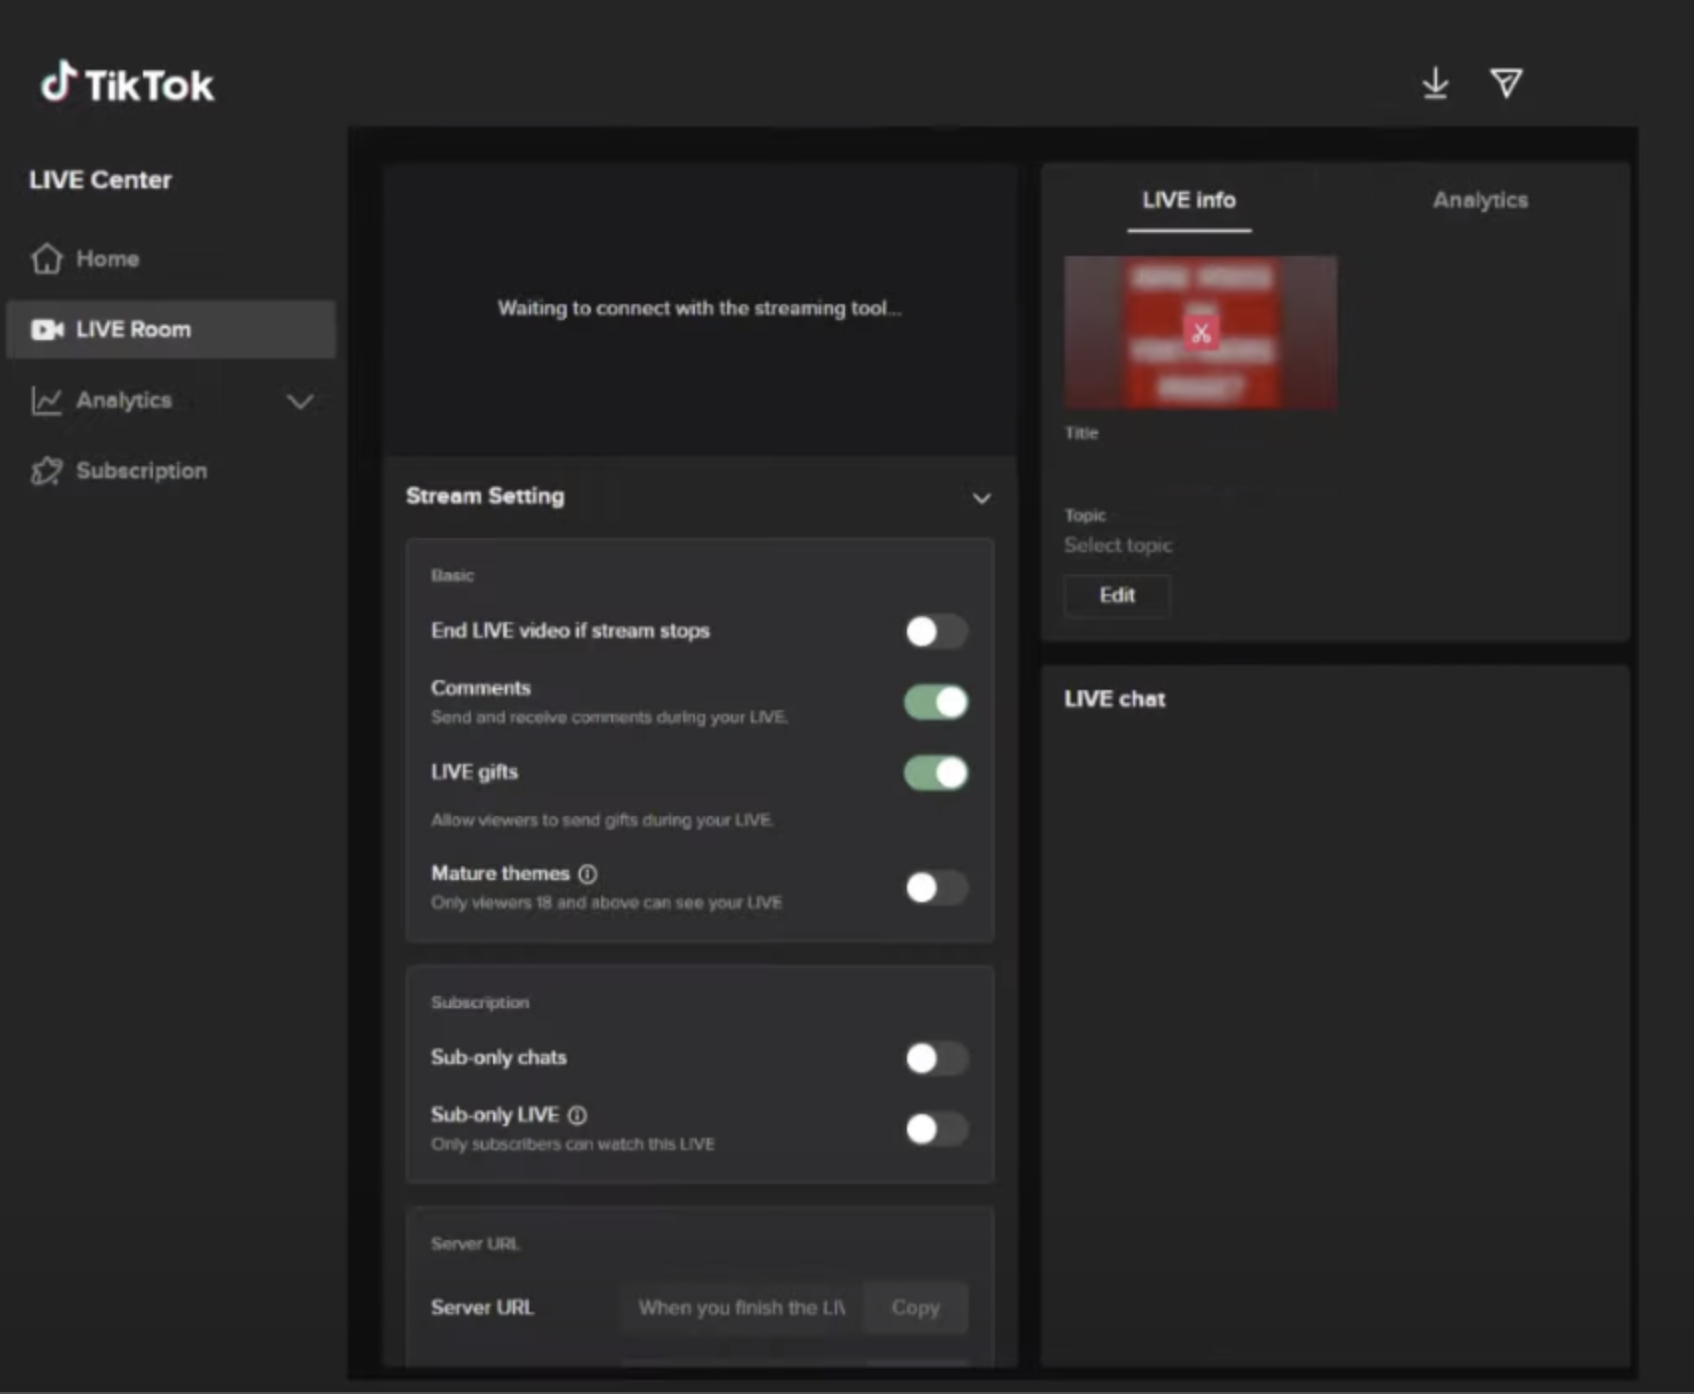1694x1394 pixels.
Task: Click the Home house icon
Action: tap(47, 259)
